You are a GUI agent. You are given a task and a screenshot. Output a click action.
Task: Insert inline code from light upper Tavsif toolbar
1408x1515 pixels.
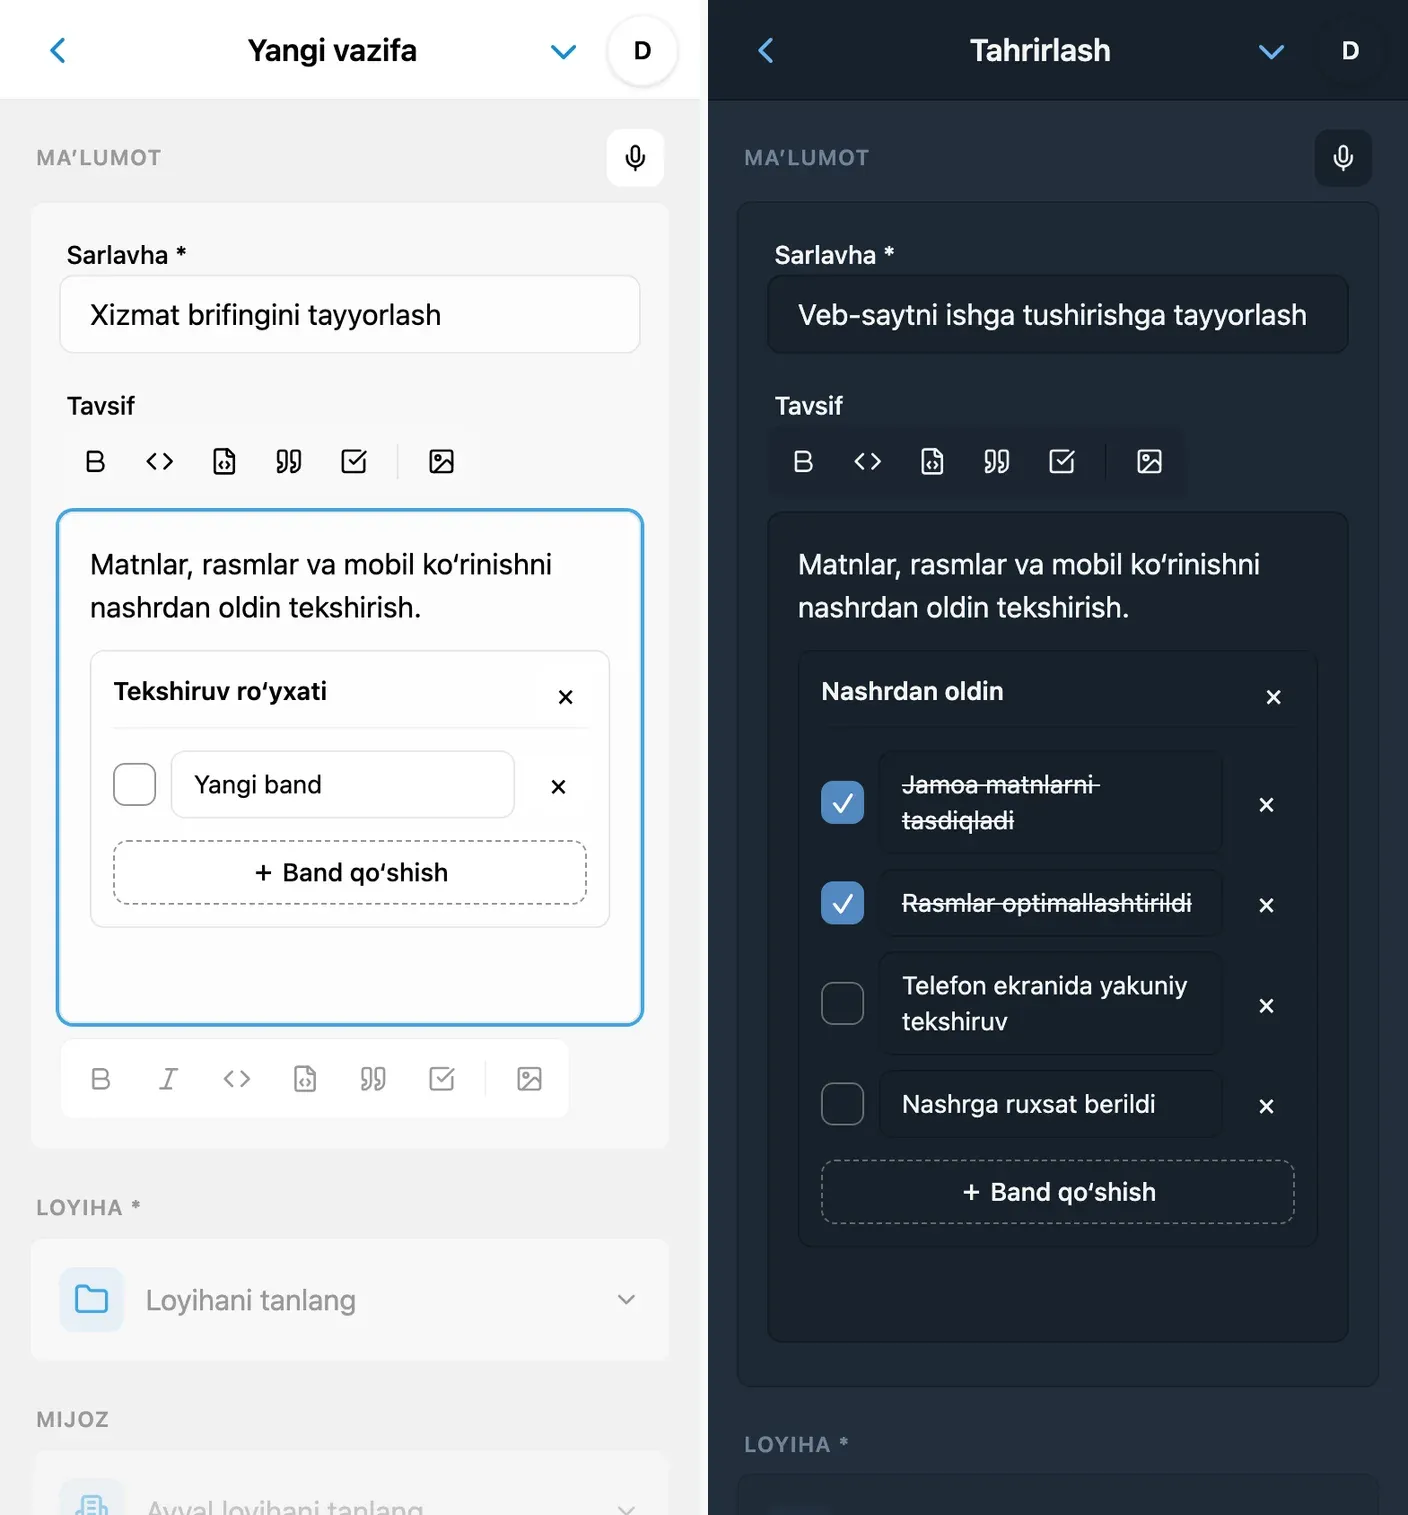pyautogui.click(x=160, y=462)
